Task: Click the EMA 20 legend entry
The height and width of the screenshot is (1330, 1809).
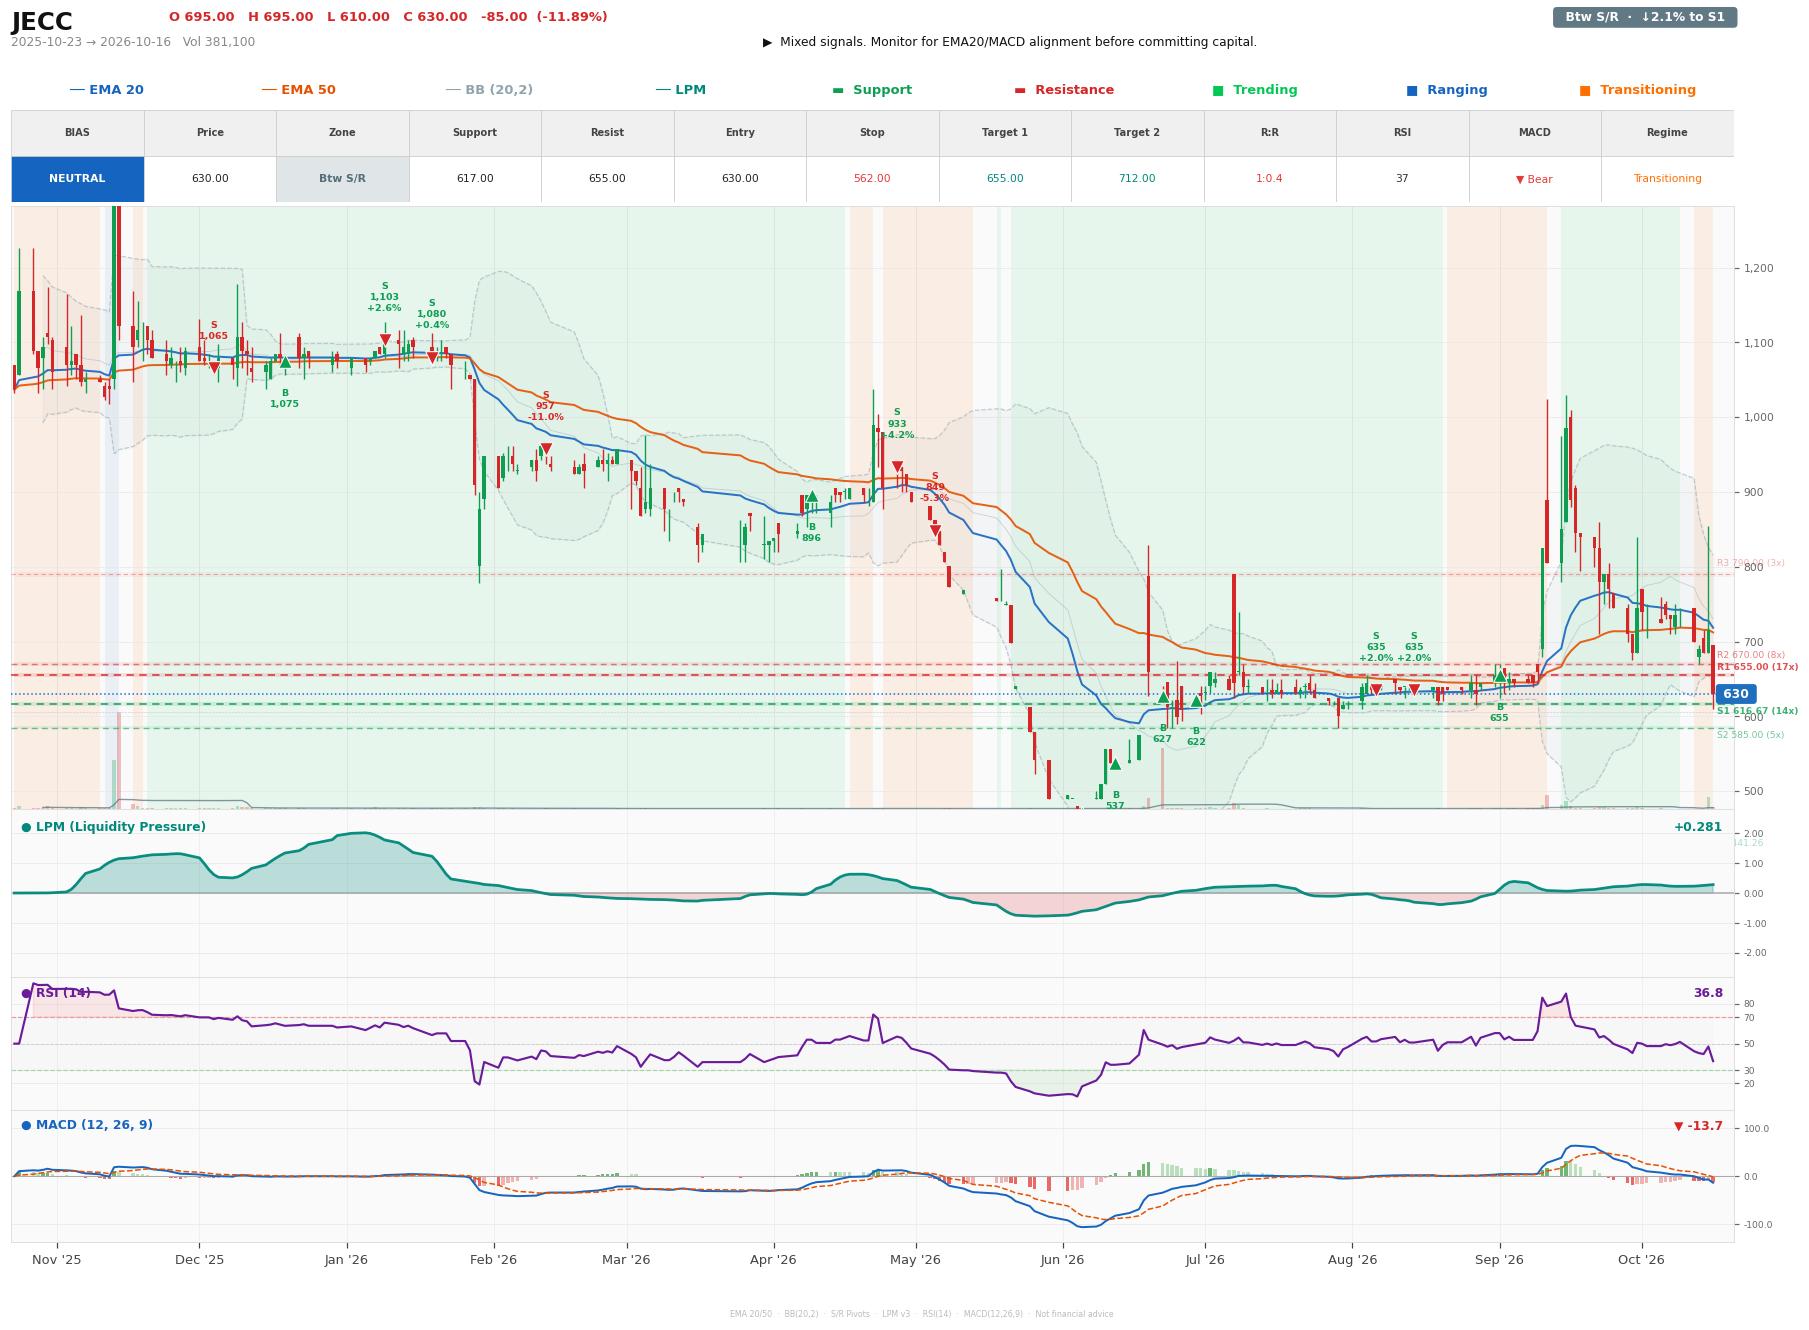Action: click(x=106, y=90)
